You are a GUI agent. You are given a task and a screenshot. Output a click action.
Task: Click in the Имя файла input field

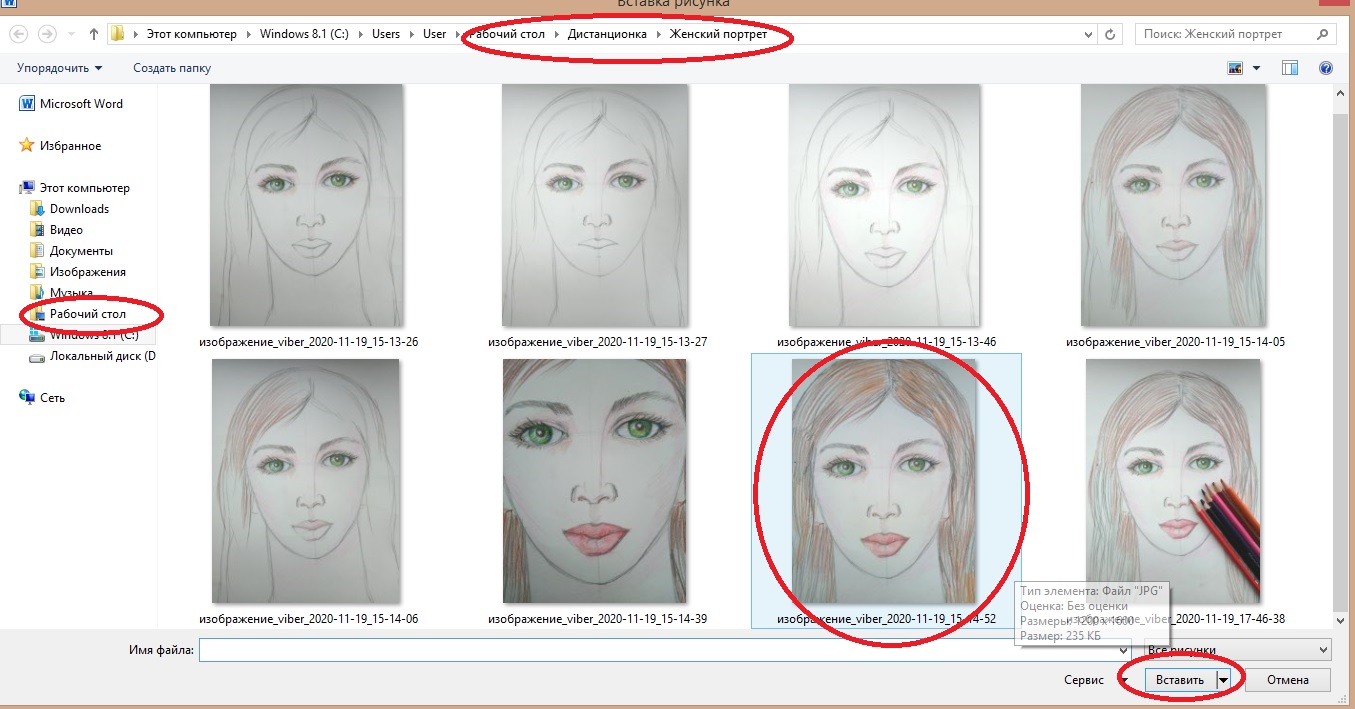click(x=665, y=650)
